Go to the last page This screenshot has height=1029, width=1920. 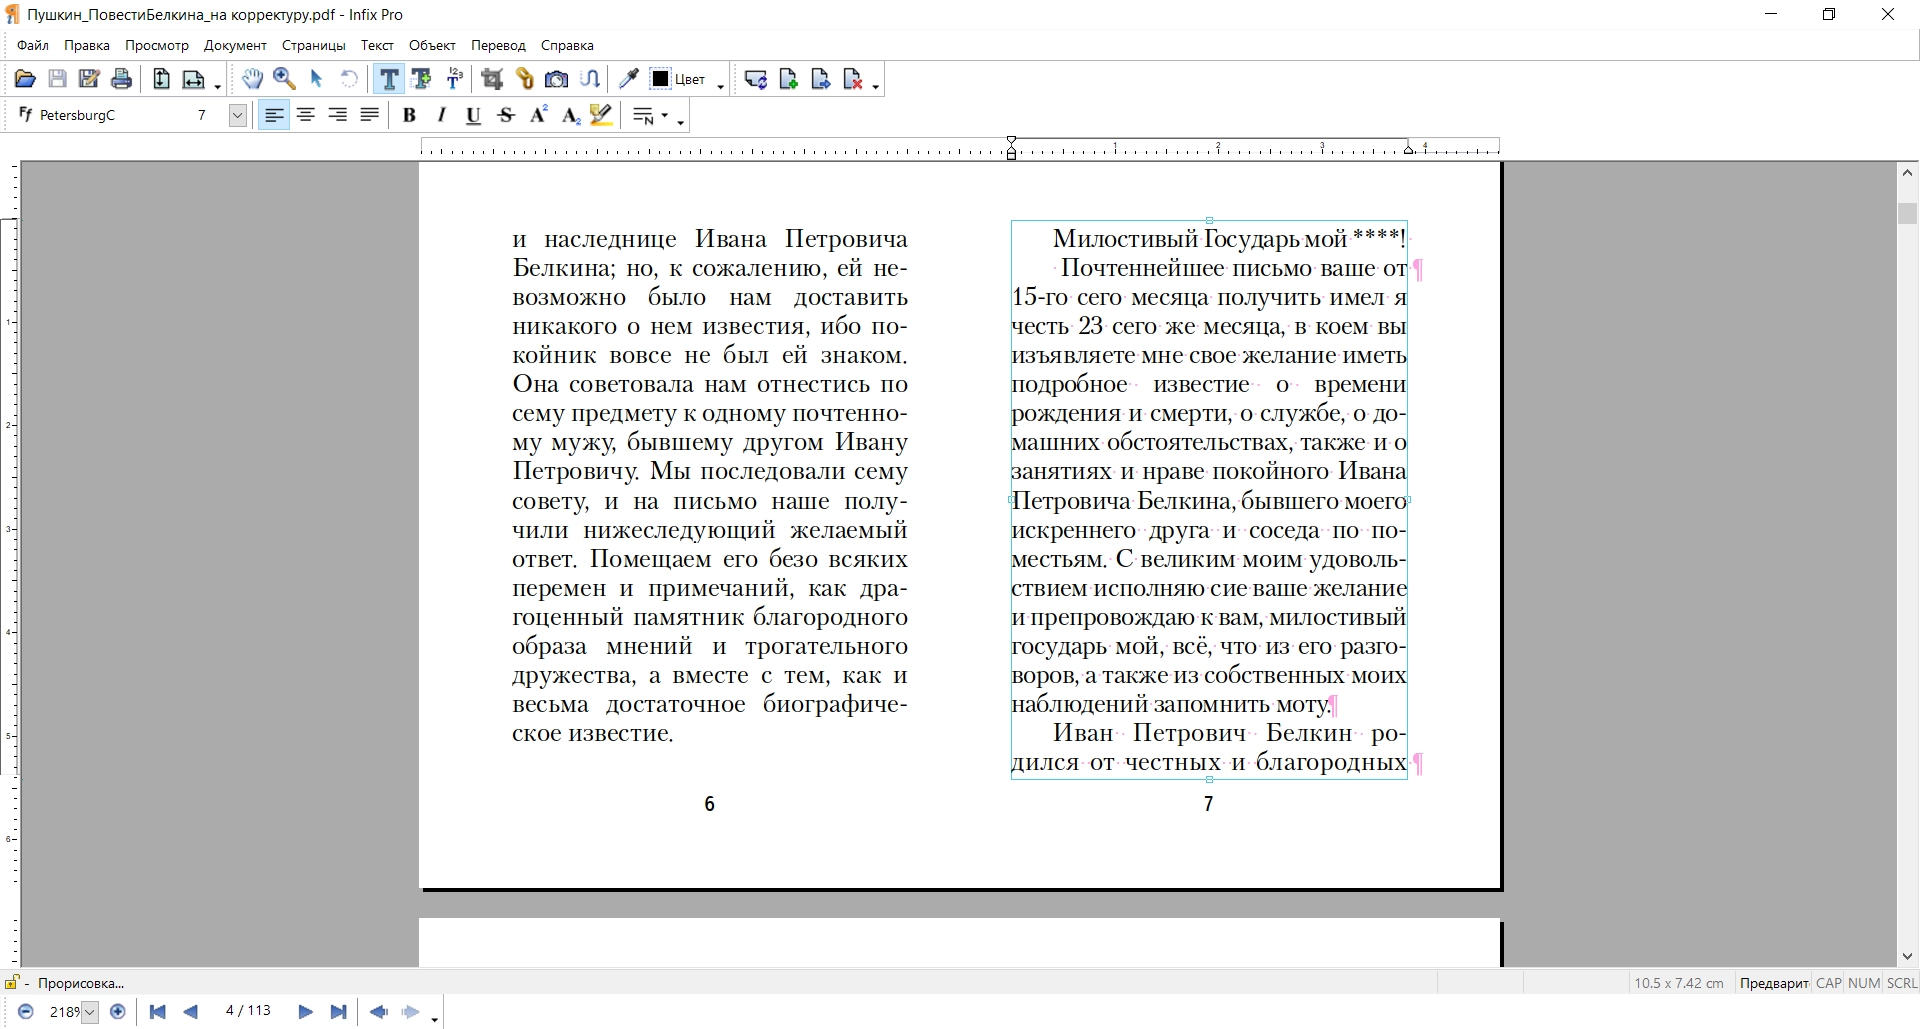[339, 1012]
